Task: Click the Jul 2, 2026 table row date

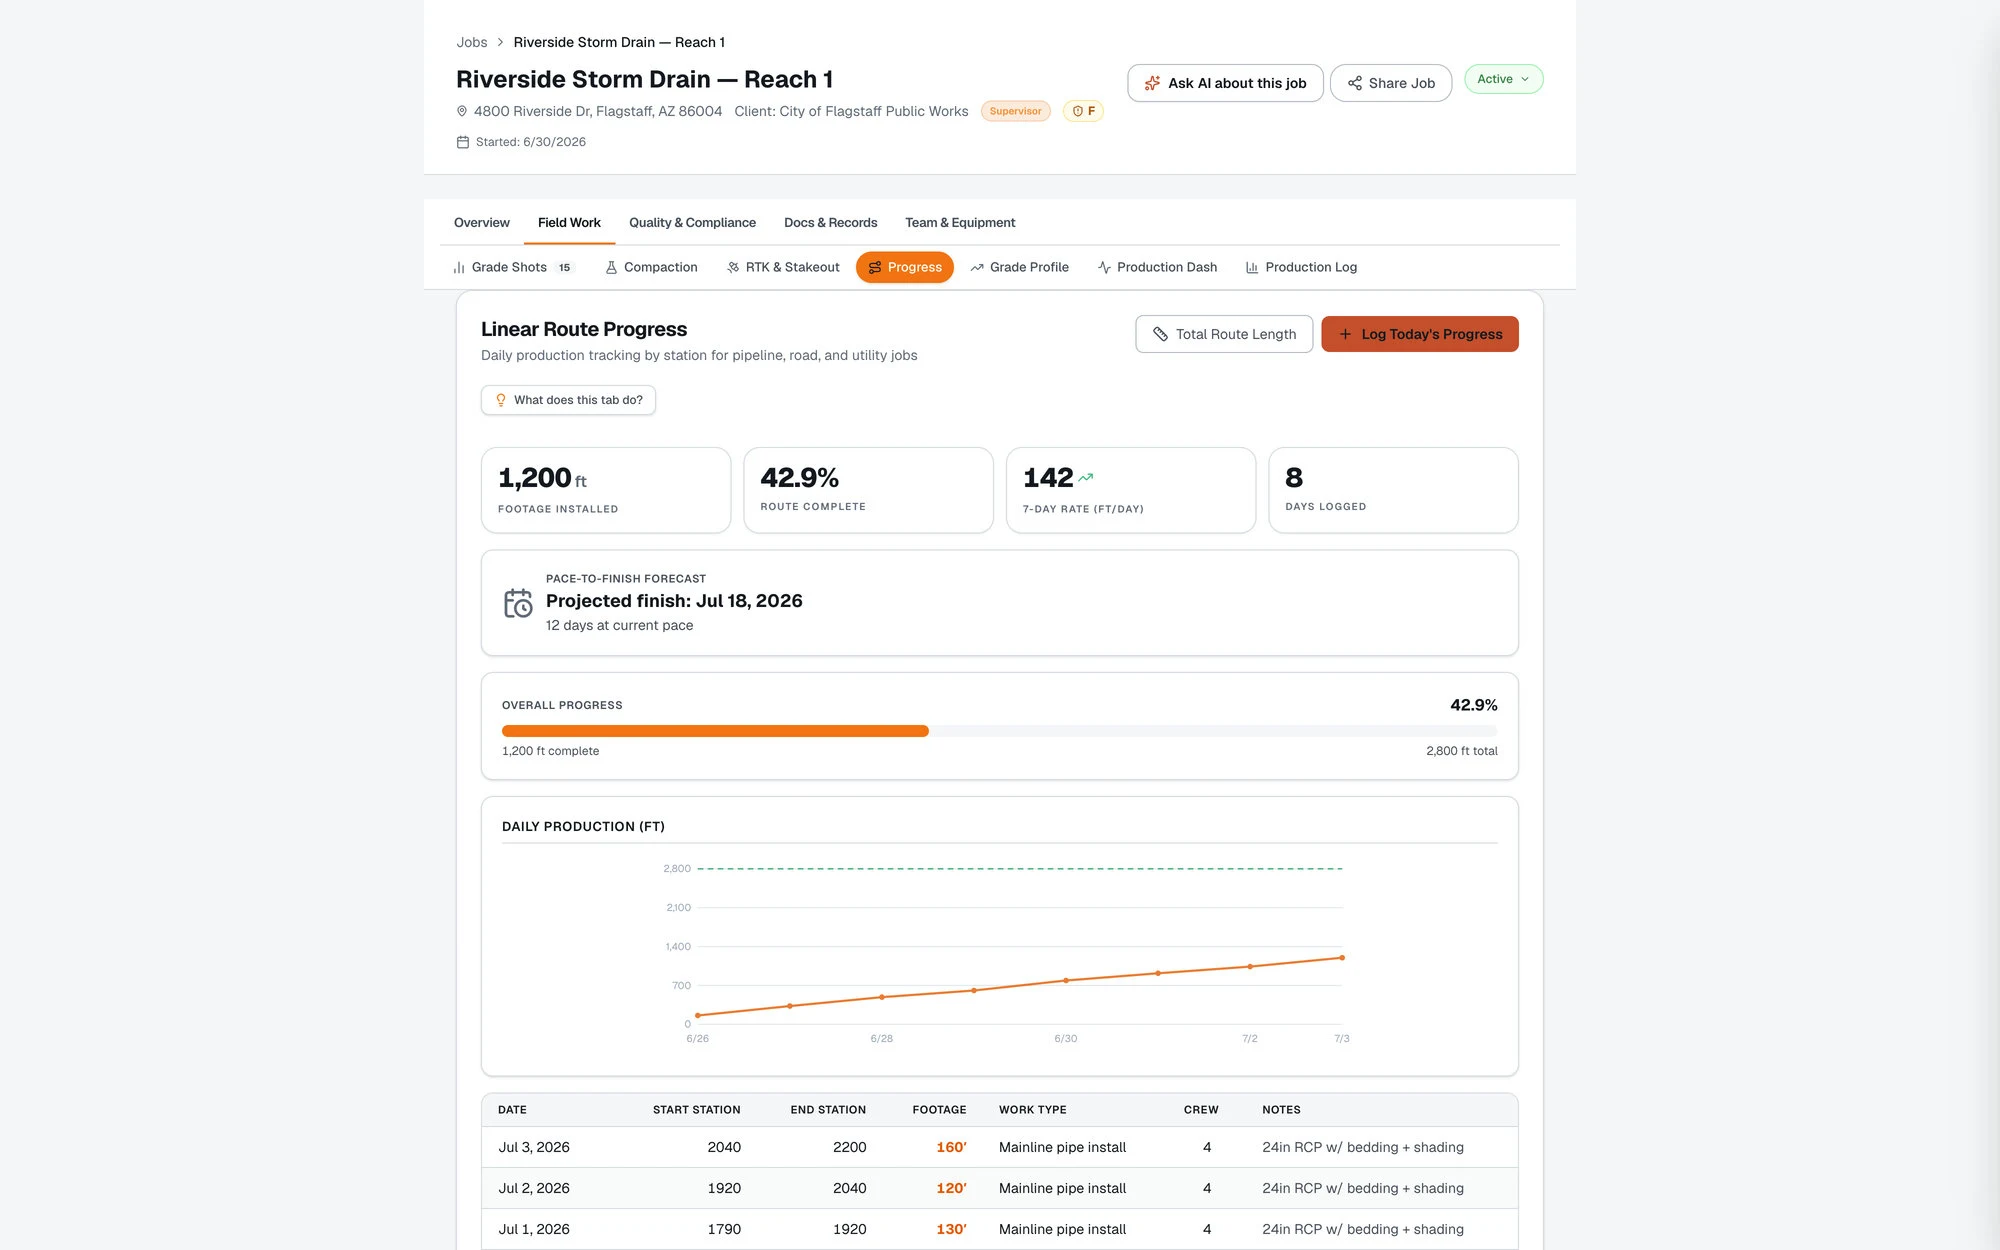Action: (534, 1188)
